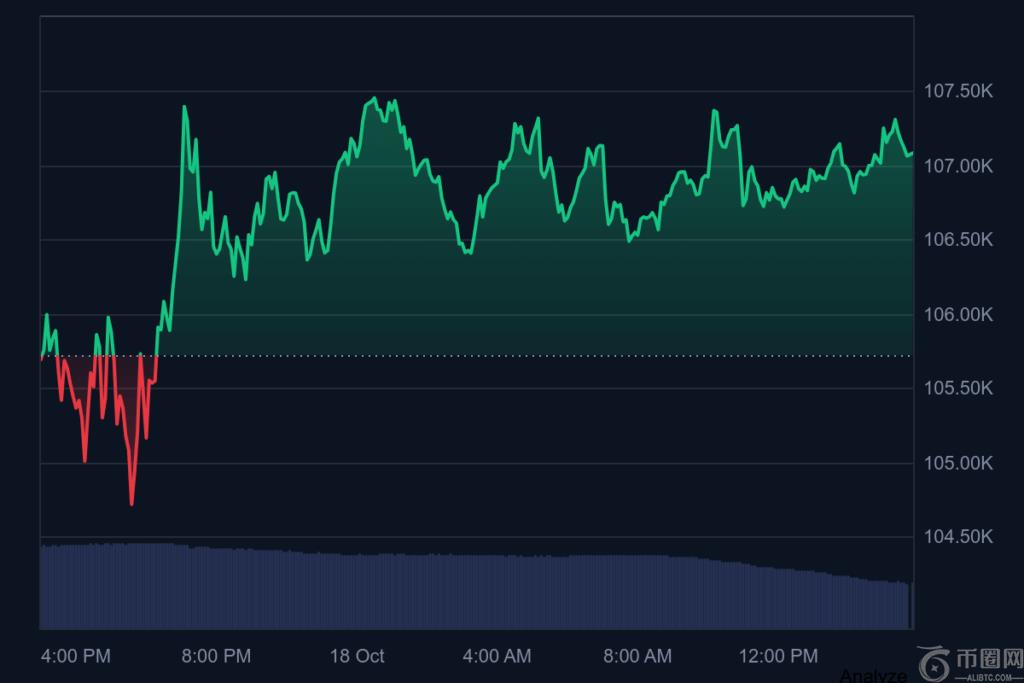Click the last short volume bar at right edge
The width and height of the screenshot is (1024, 683).
coord(910,606)
